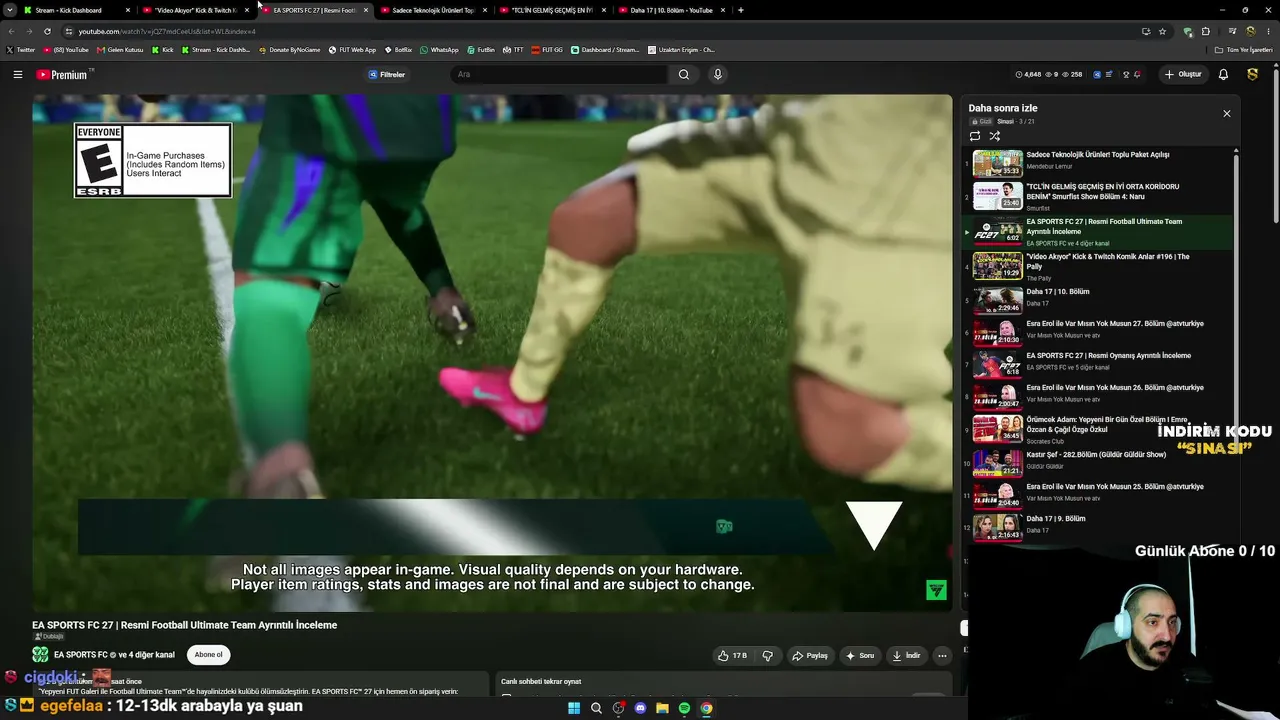1280x720 pixels.
Task: Toggle playlist loop
Action: click(975, 136)
